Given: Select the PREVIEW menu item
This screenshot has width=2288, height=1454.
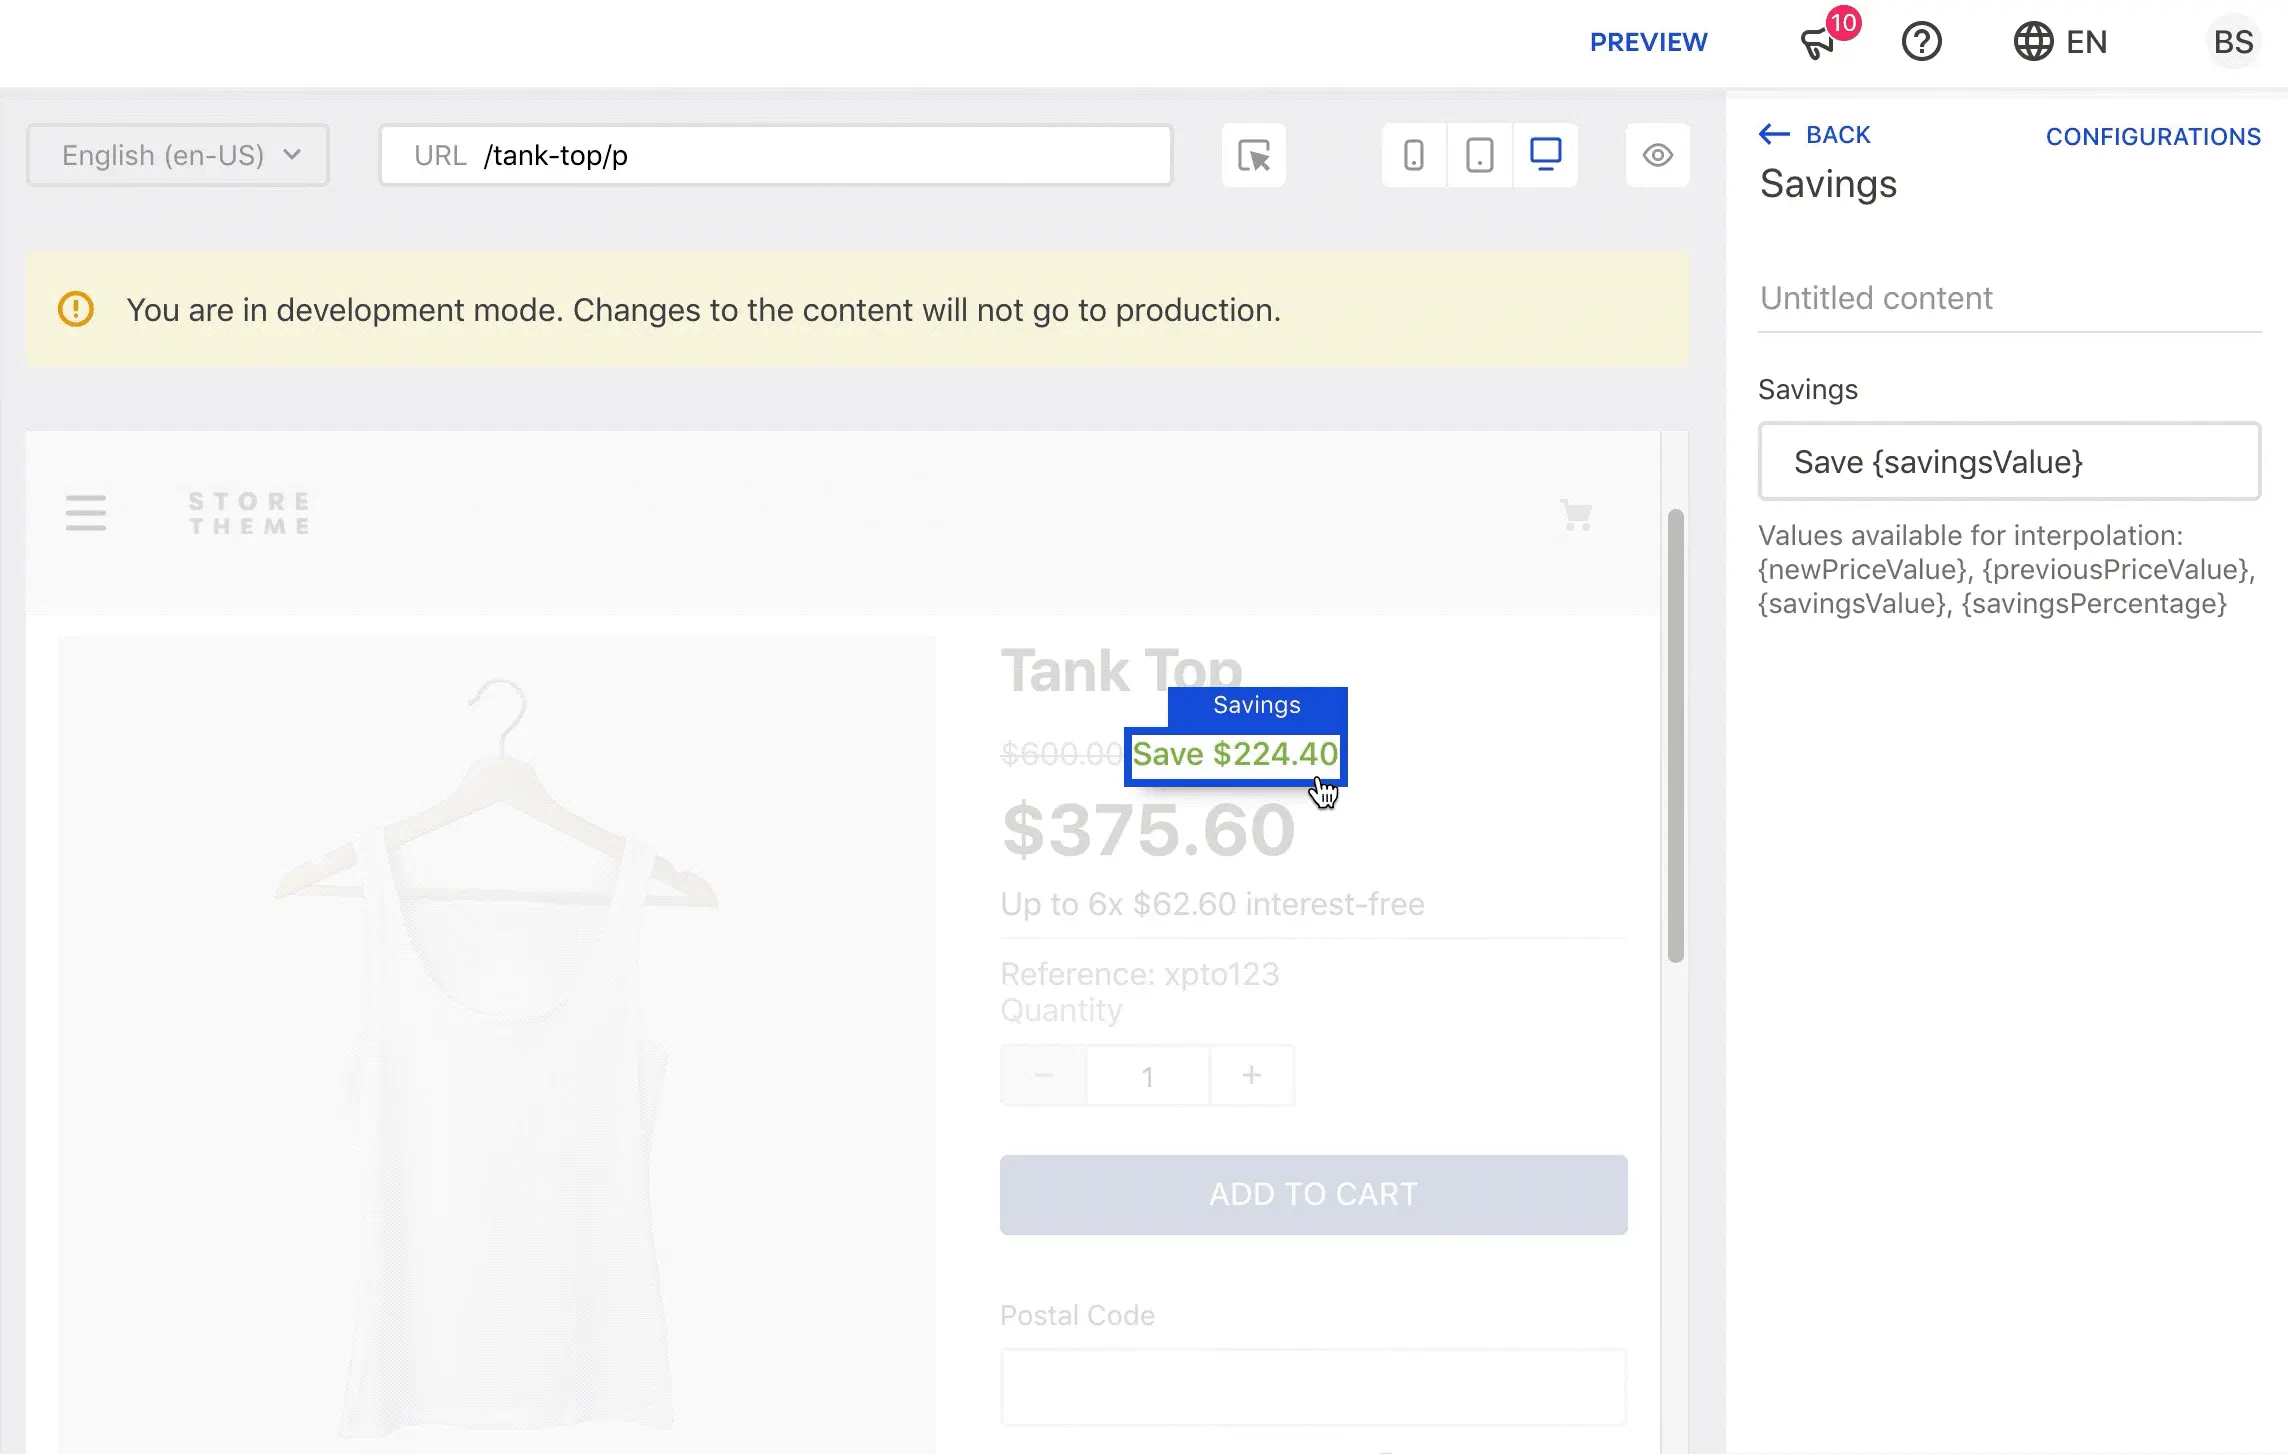Looking at the screenshot, I should 1649,42.
